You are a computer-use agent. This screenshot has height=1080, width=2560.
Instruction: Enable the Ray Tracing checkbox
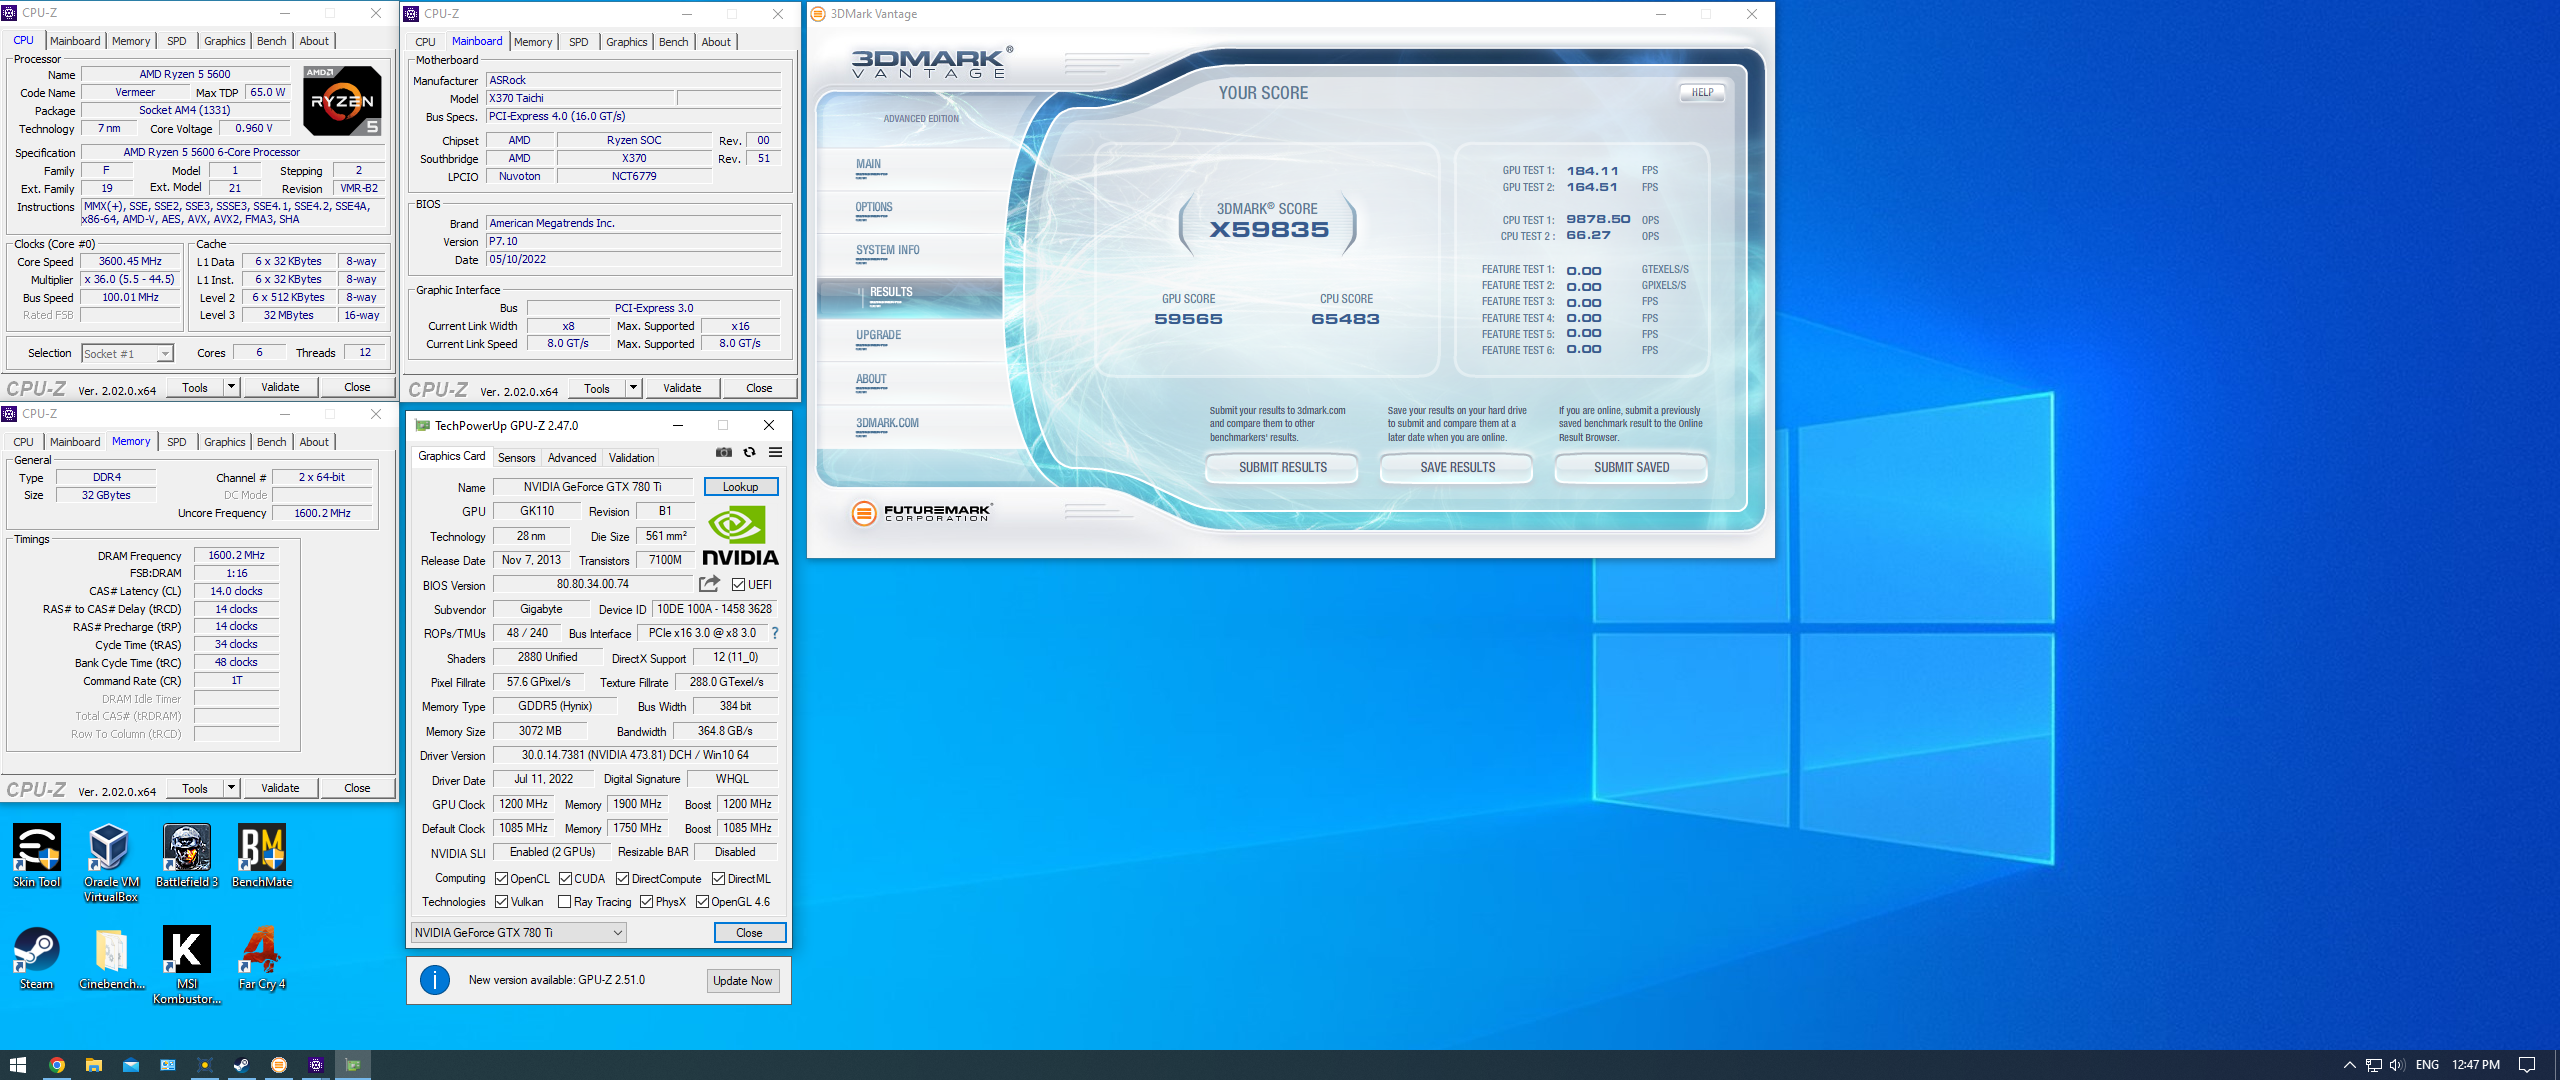tap(565, 902)
